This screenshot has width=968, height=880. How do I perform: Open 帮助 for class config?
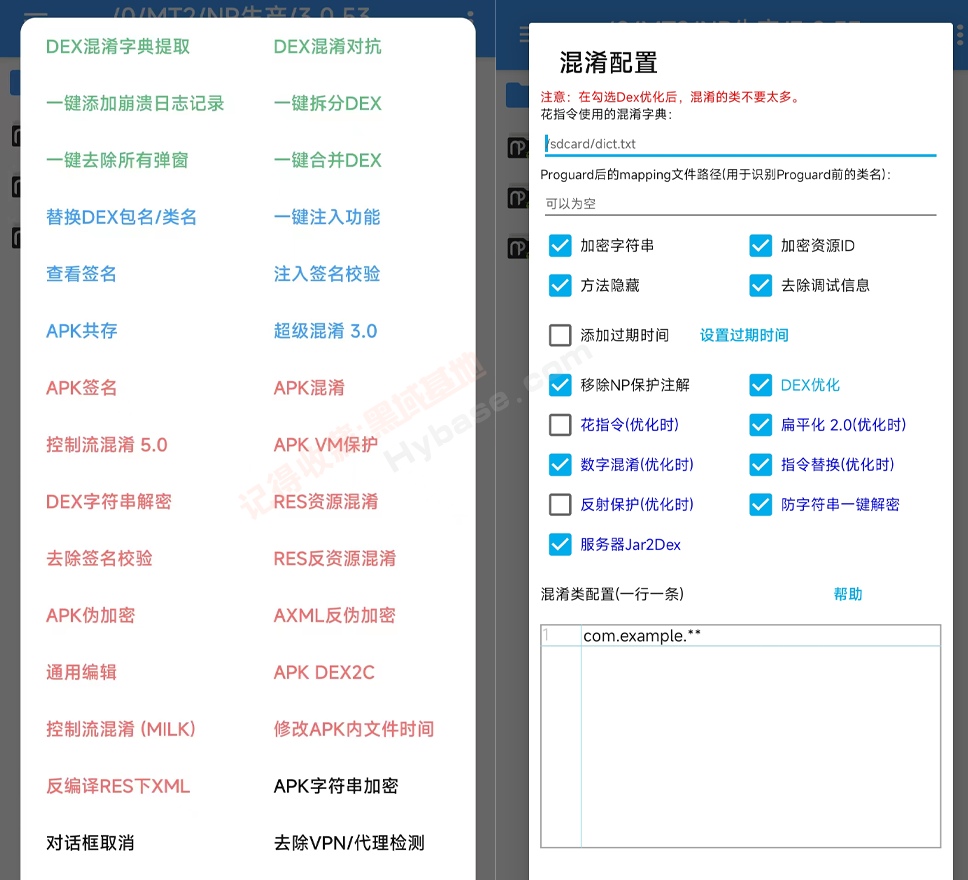point(848,594)
